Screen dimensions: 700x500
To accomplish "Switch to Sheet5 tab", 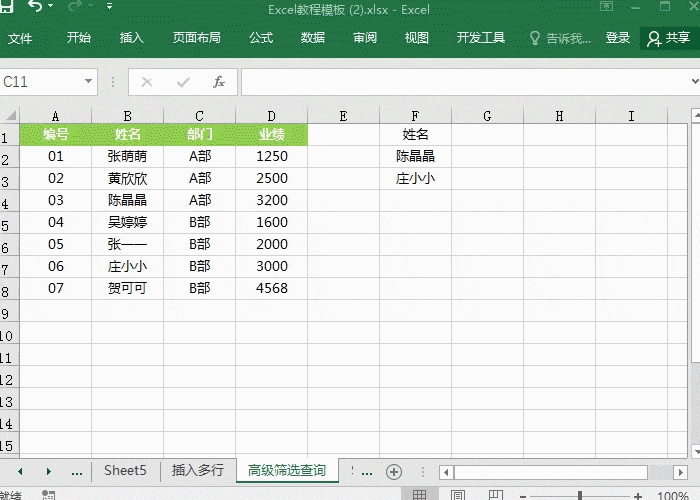I will (x=125, y=471).
